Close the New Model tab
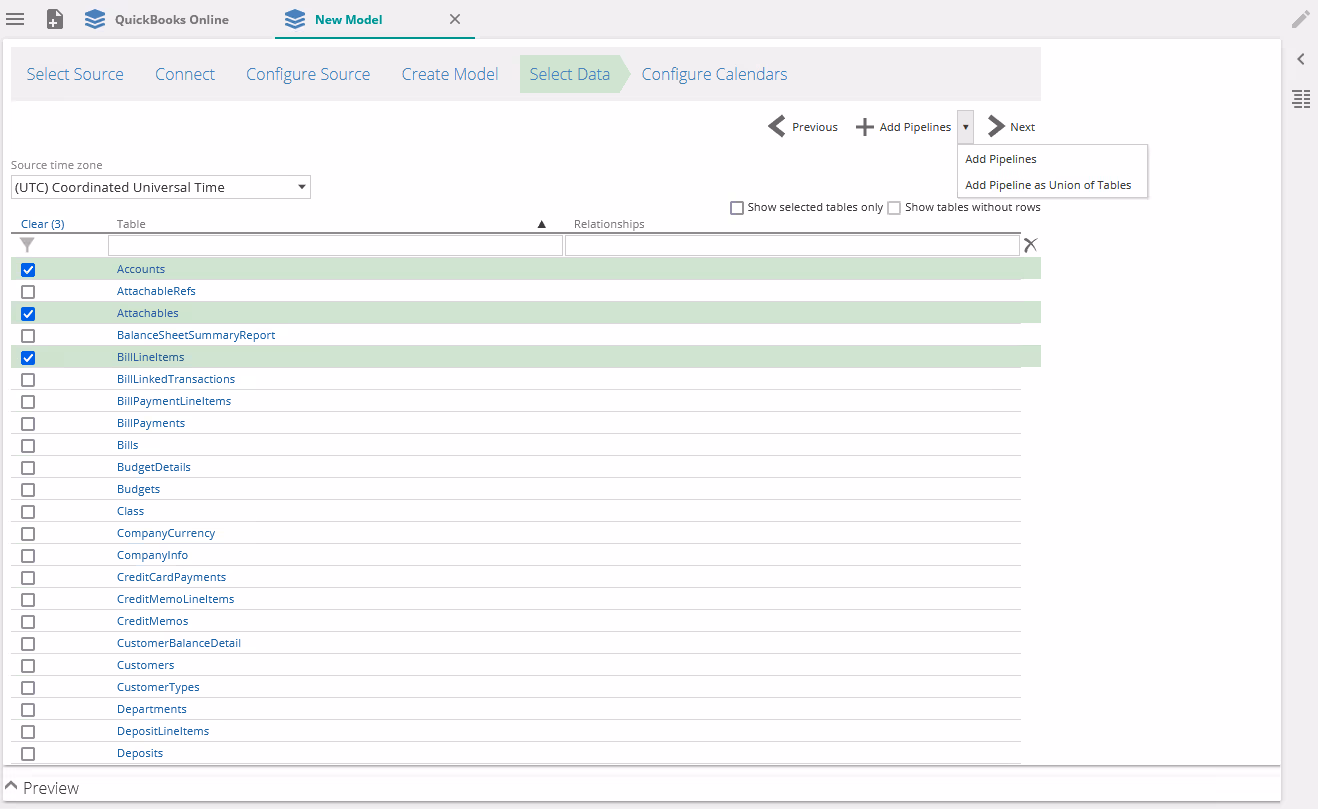 click(454, 19)
